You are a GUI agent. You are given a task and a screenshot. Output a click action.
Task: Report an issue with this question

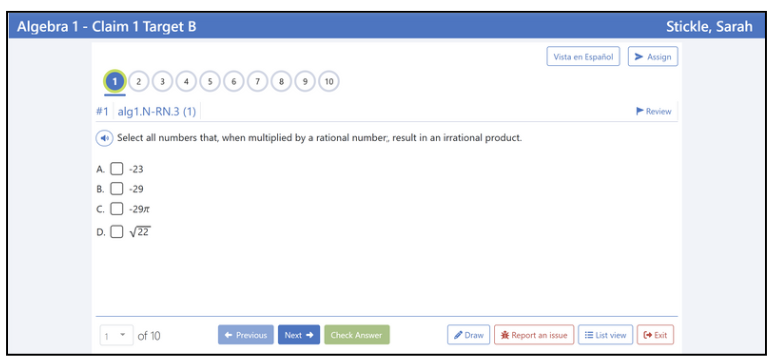point(534,335)
